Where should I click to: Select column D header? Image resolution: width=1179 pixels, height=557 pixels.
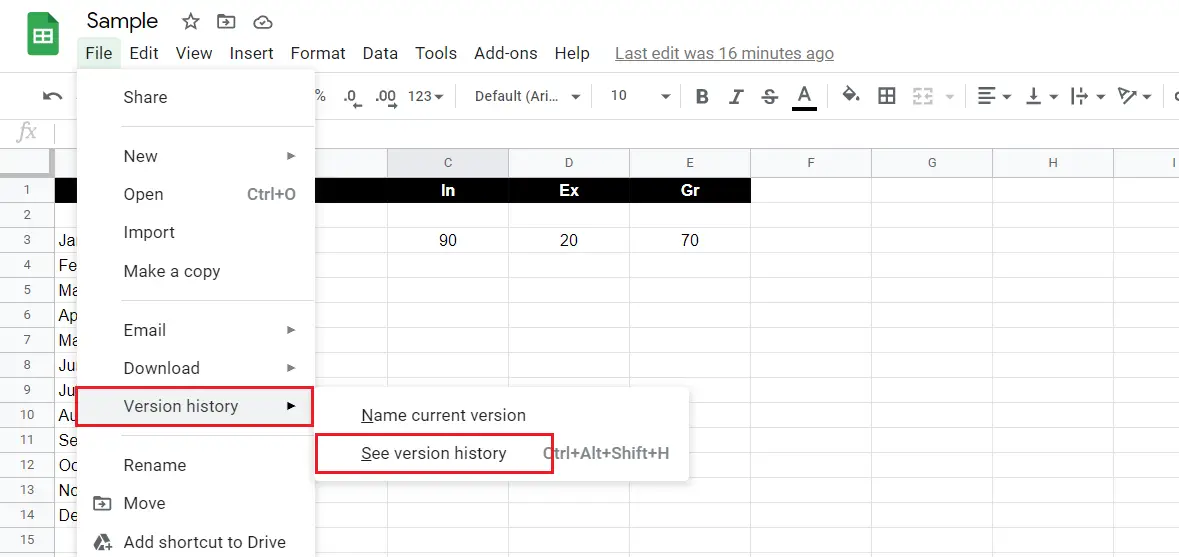pos(569,162)
